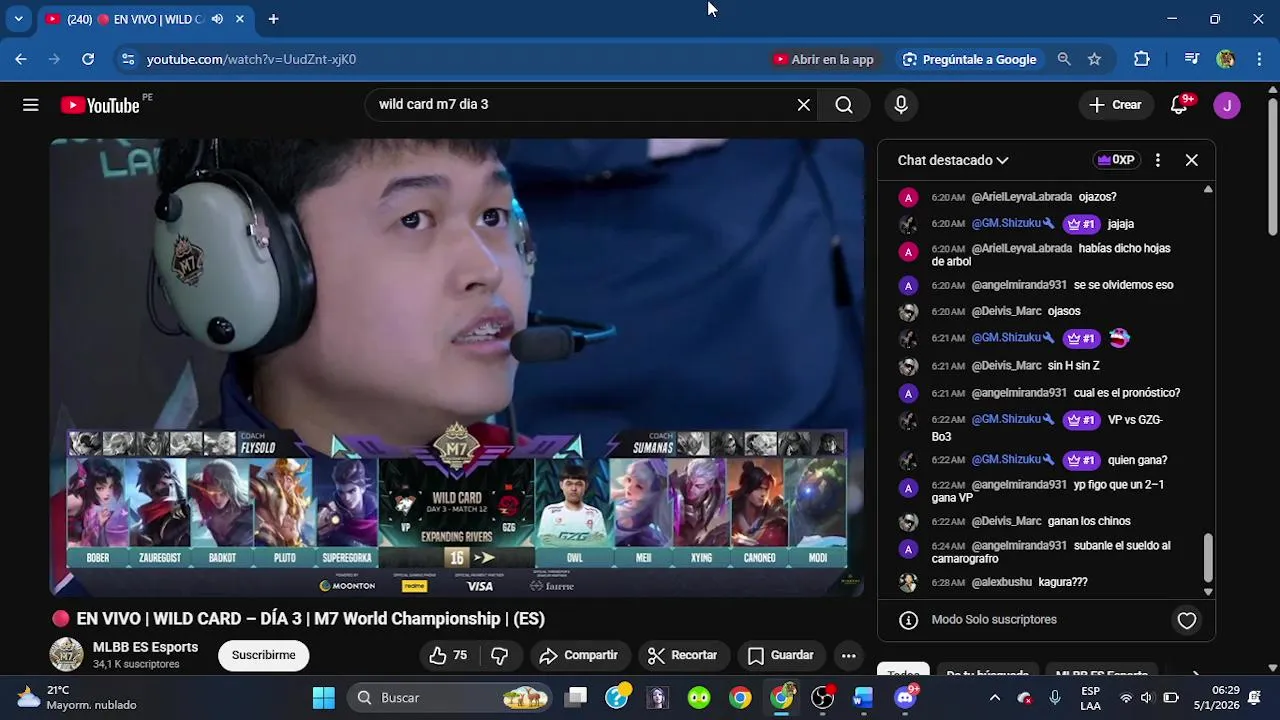Click Pregúntale a Google button
This screenshot has height=720, width=1280.
[x=969, y=59]
